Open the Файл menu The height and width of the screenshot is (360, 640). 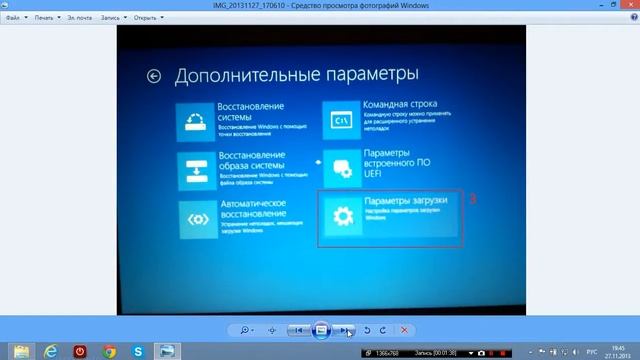(x=17, y=18)
